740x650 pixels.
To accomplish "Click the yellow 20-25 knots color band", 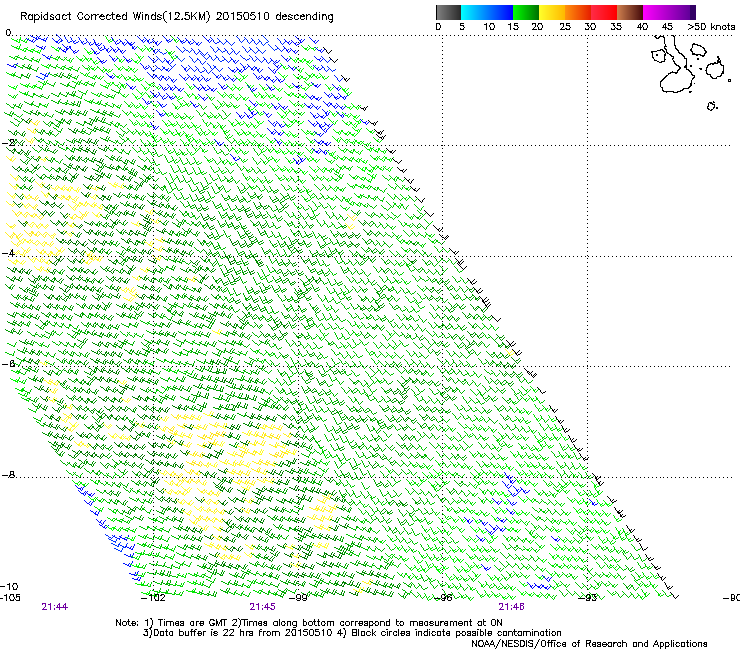I will (x=552, y=12).
